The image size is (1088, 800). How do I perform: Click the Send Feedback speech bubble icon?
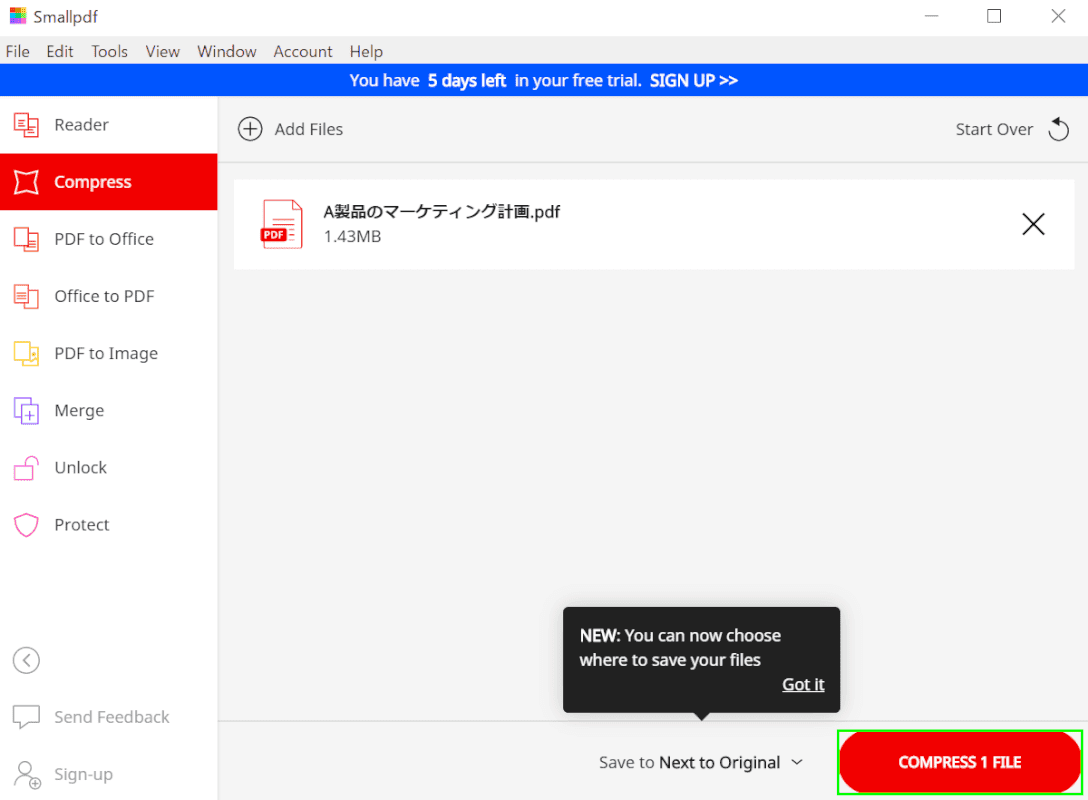26,717
